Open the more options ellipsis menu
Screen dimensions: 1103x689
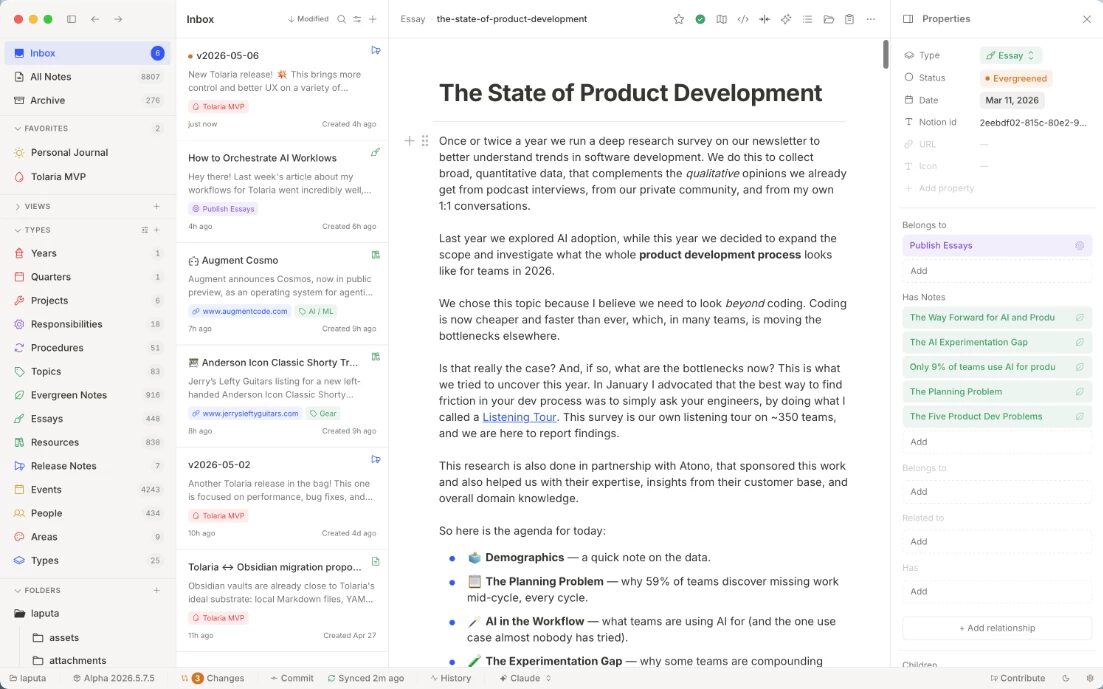coord(871,19)
